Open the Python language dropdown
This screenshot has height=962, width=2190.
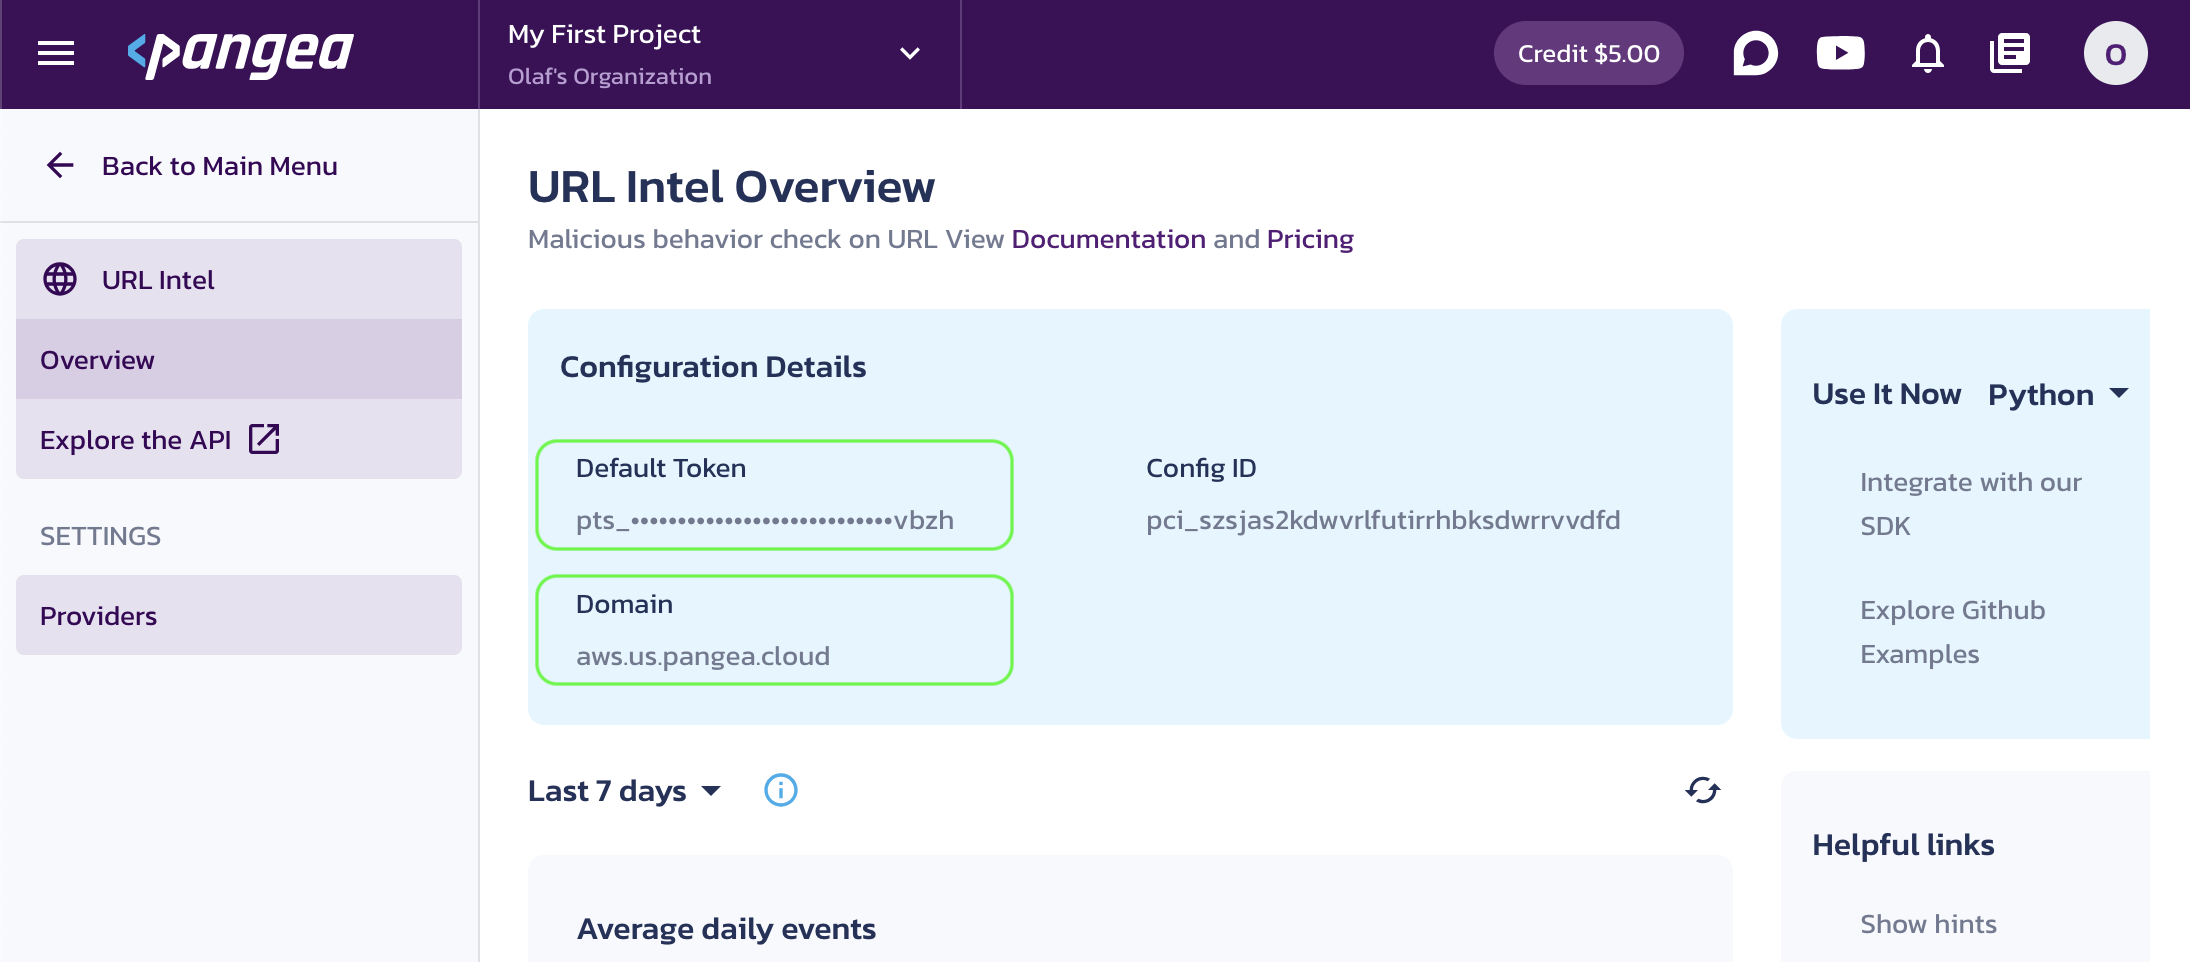pos(2058,394)
